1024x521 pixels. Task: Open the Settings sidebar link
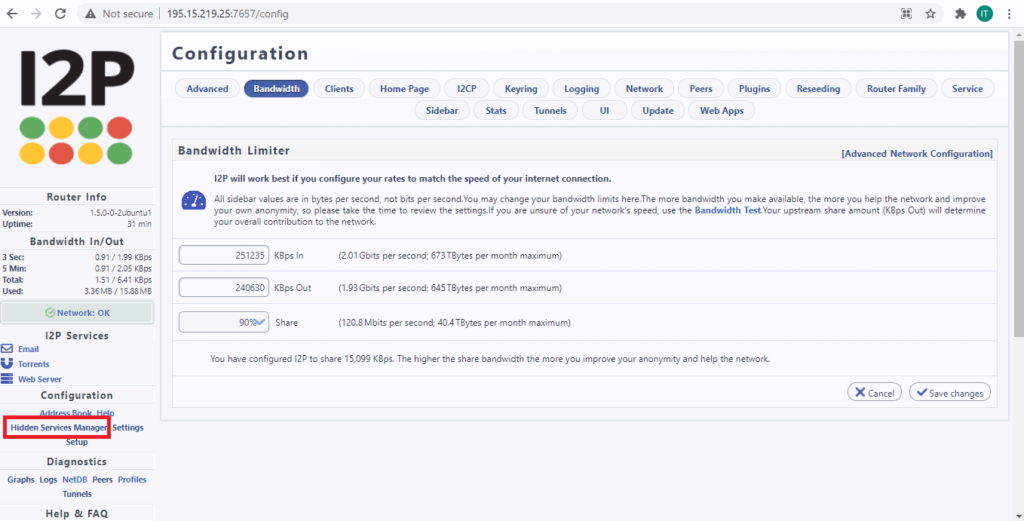[127, 428]
